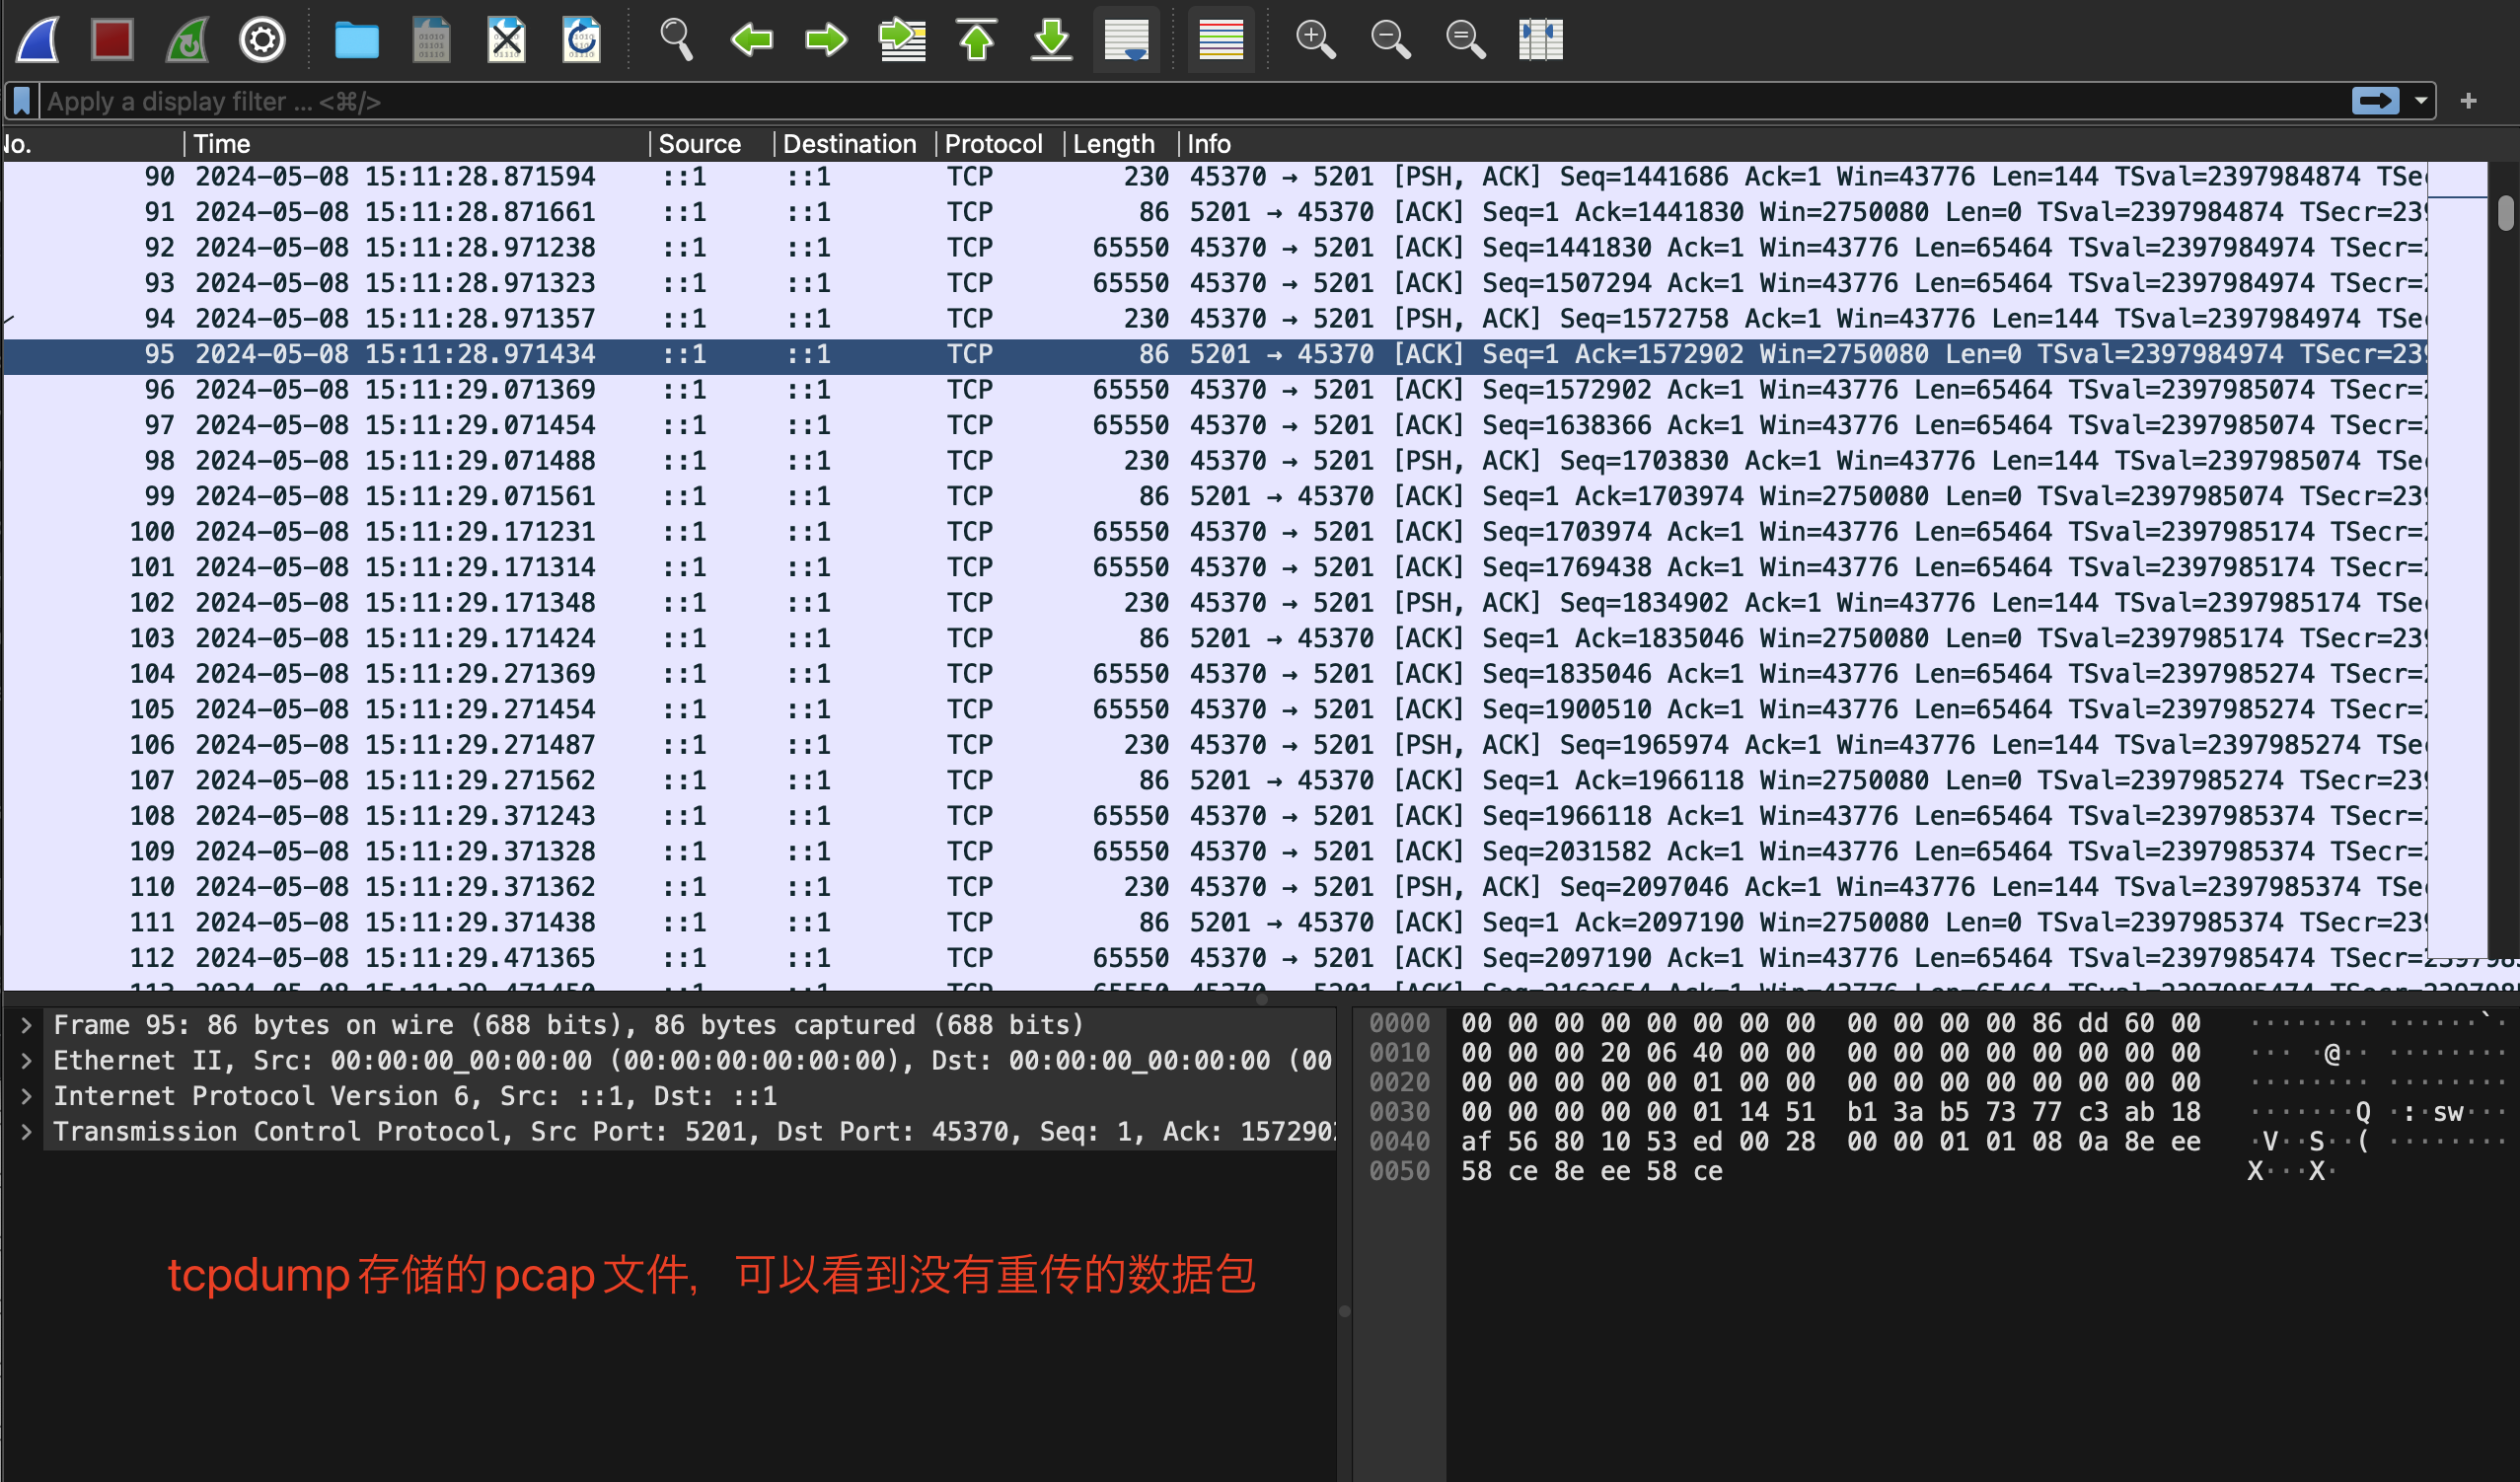The image size is (2520, 1482).
Task: Open capture options gear icon
Action: coord(262,40)
